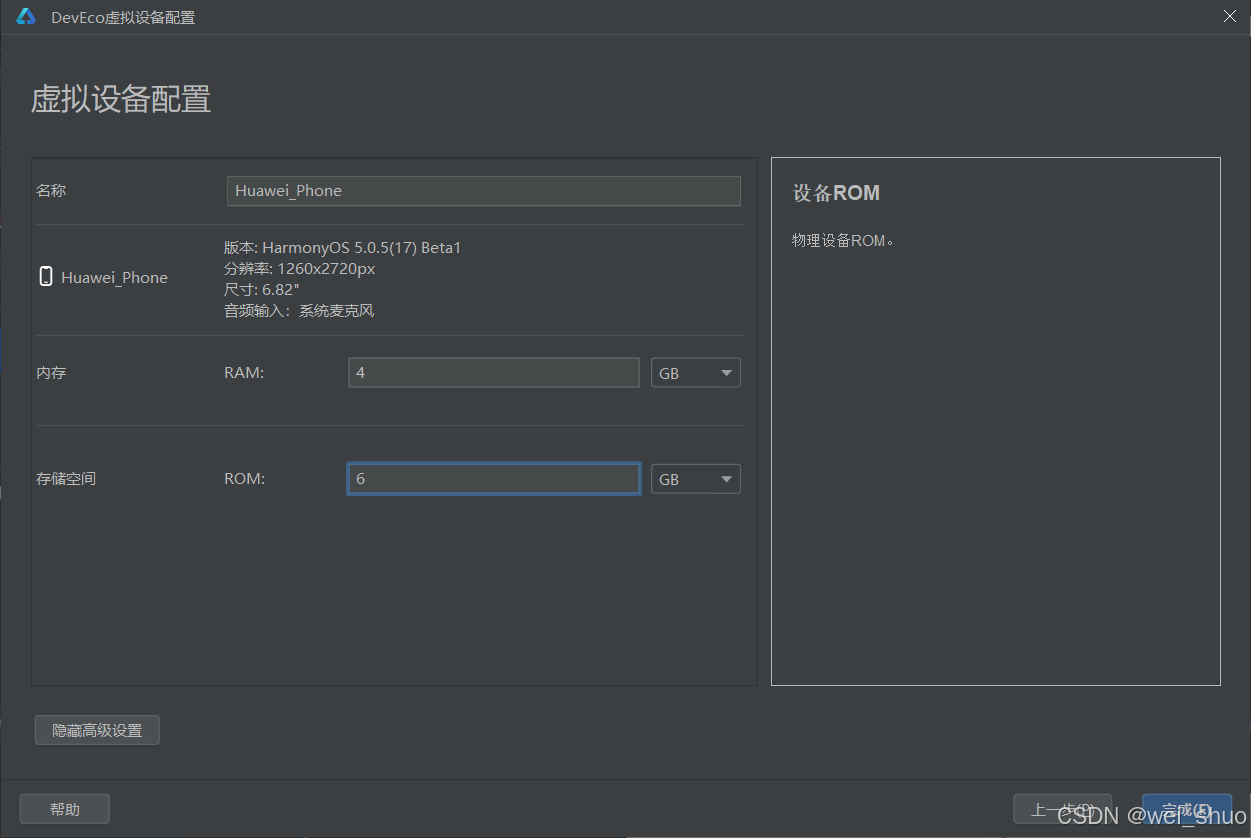Click the ROM value input field
The width and height of the screenshot is (1251, 838).
tap(494, 479)
